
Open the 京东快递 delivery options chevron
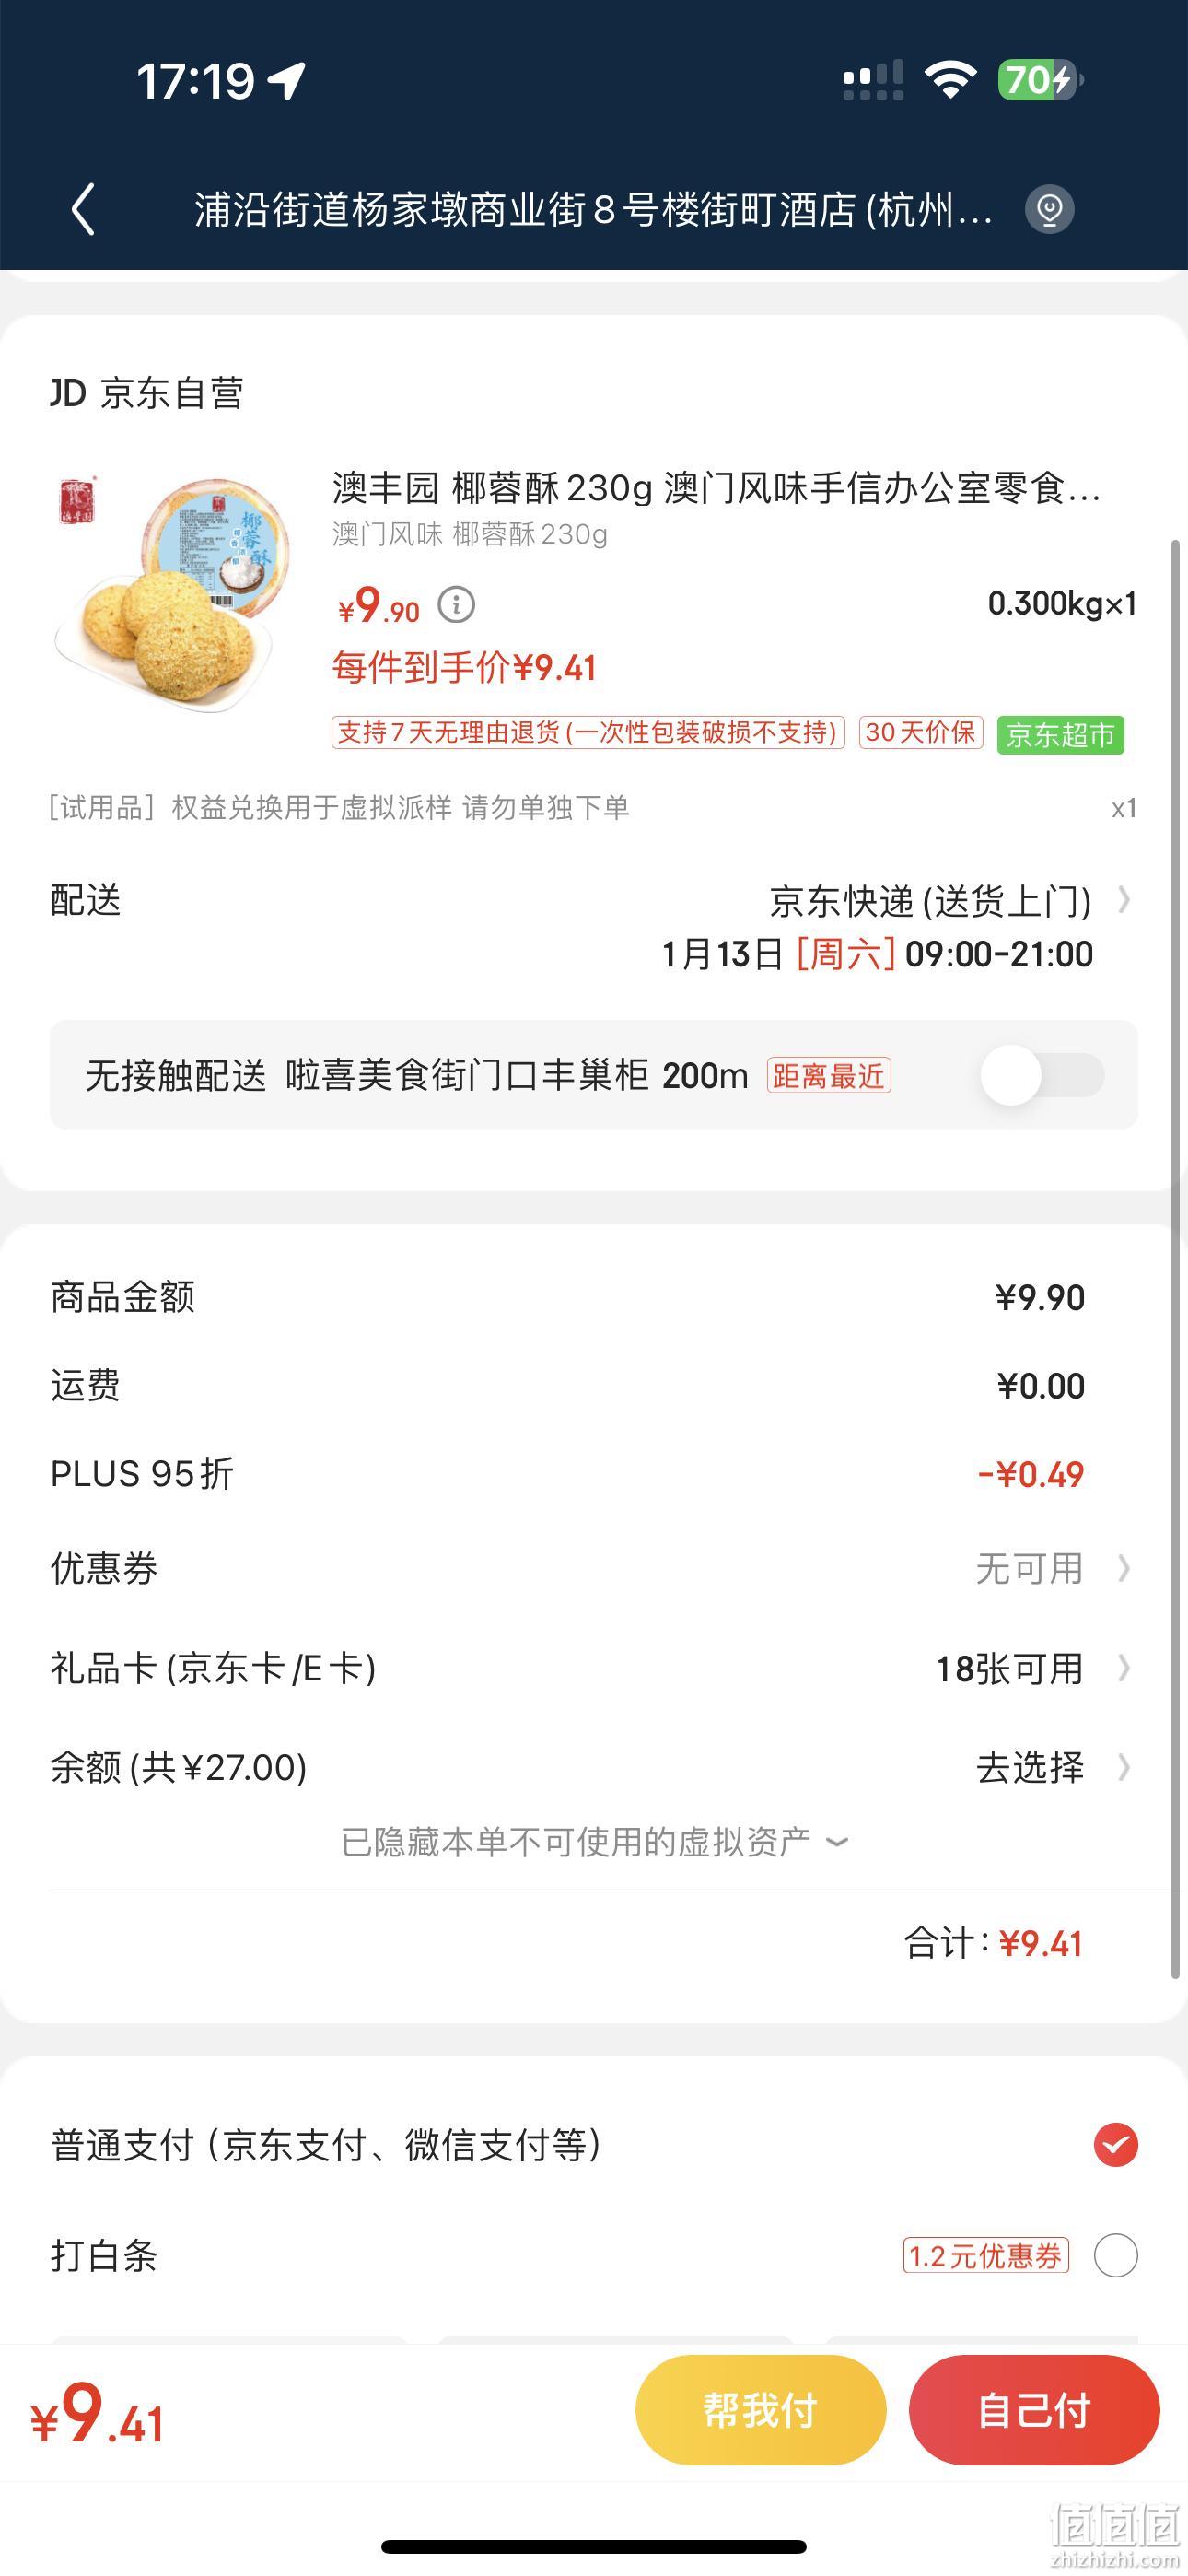(1124, 901)
